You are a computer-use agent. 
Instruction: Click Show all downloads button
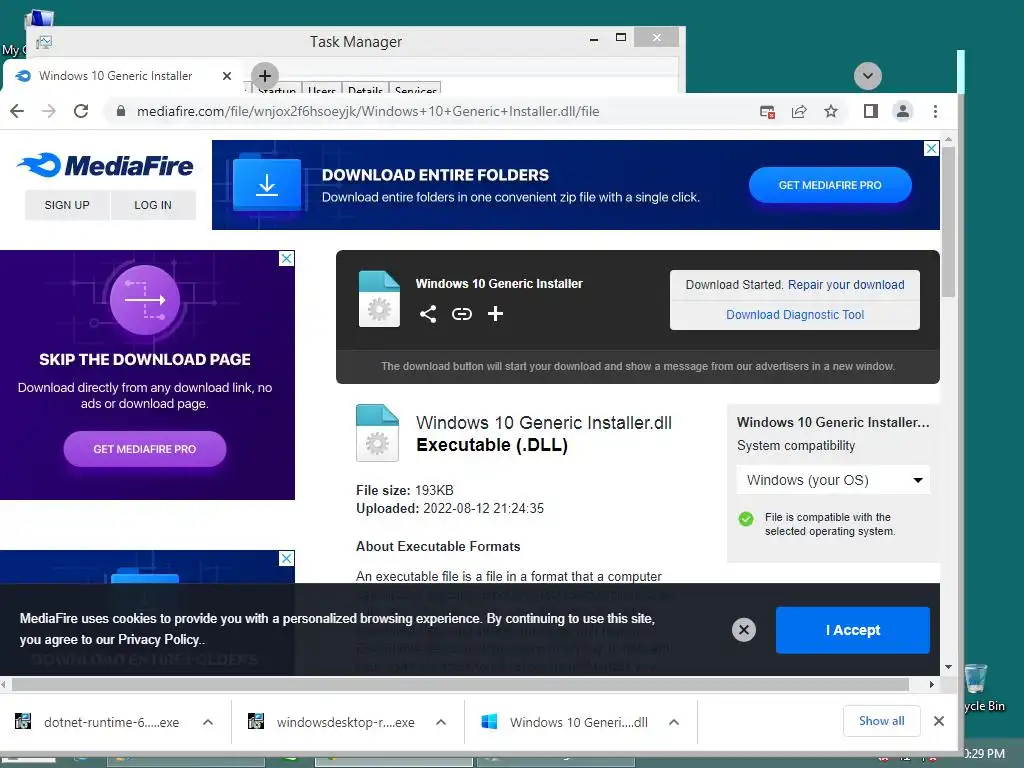[x=882, y=721]
